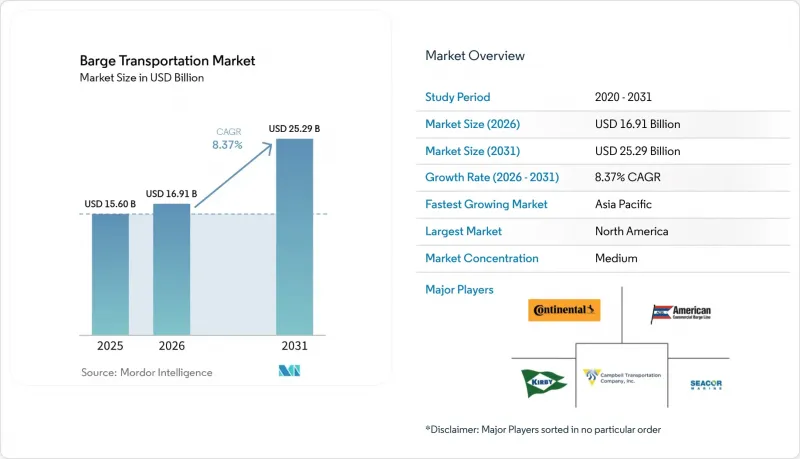This screenshot has width=800, height=459.
Task: Click the Major Players heading
Action: coord(459,290)
